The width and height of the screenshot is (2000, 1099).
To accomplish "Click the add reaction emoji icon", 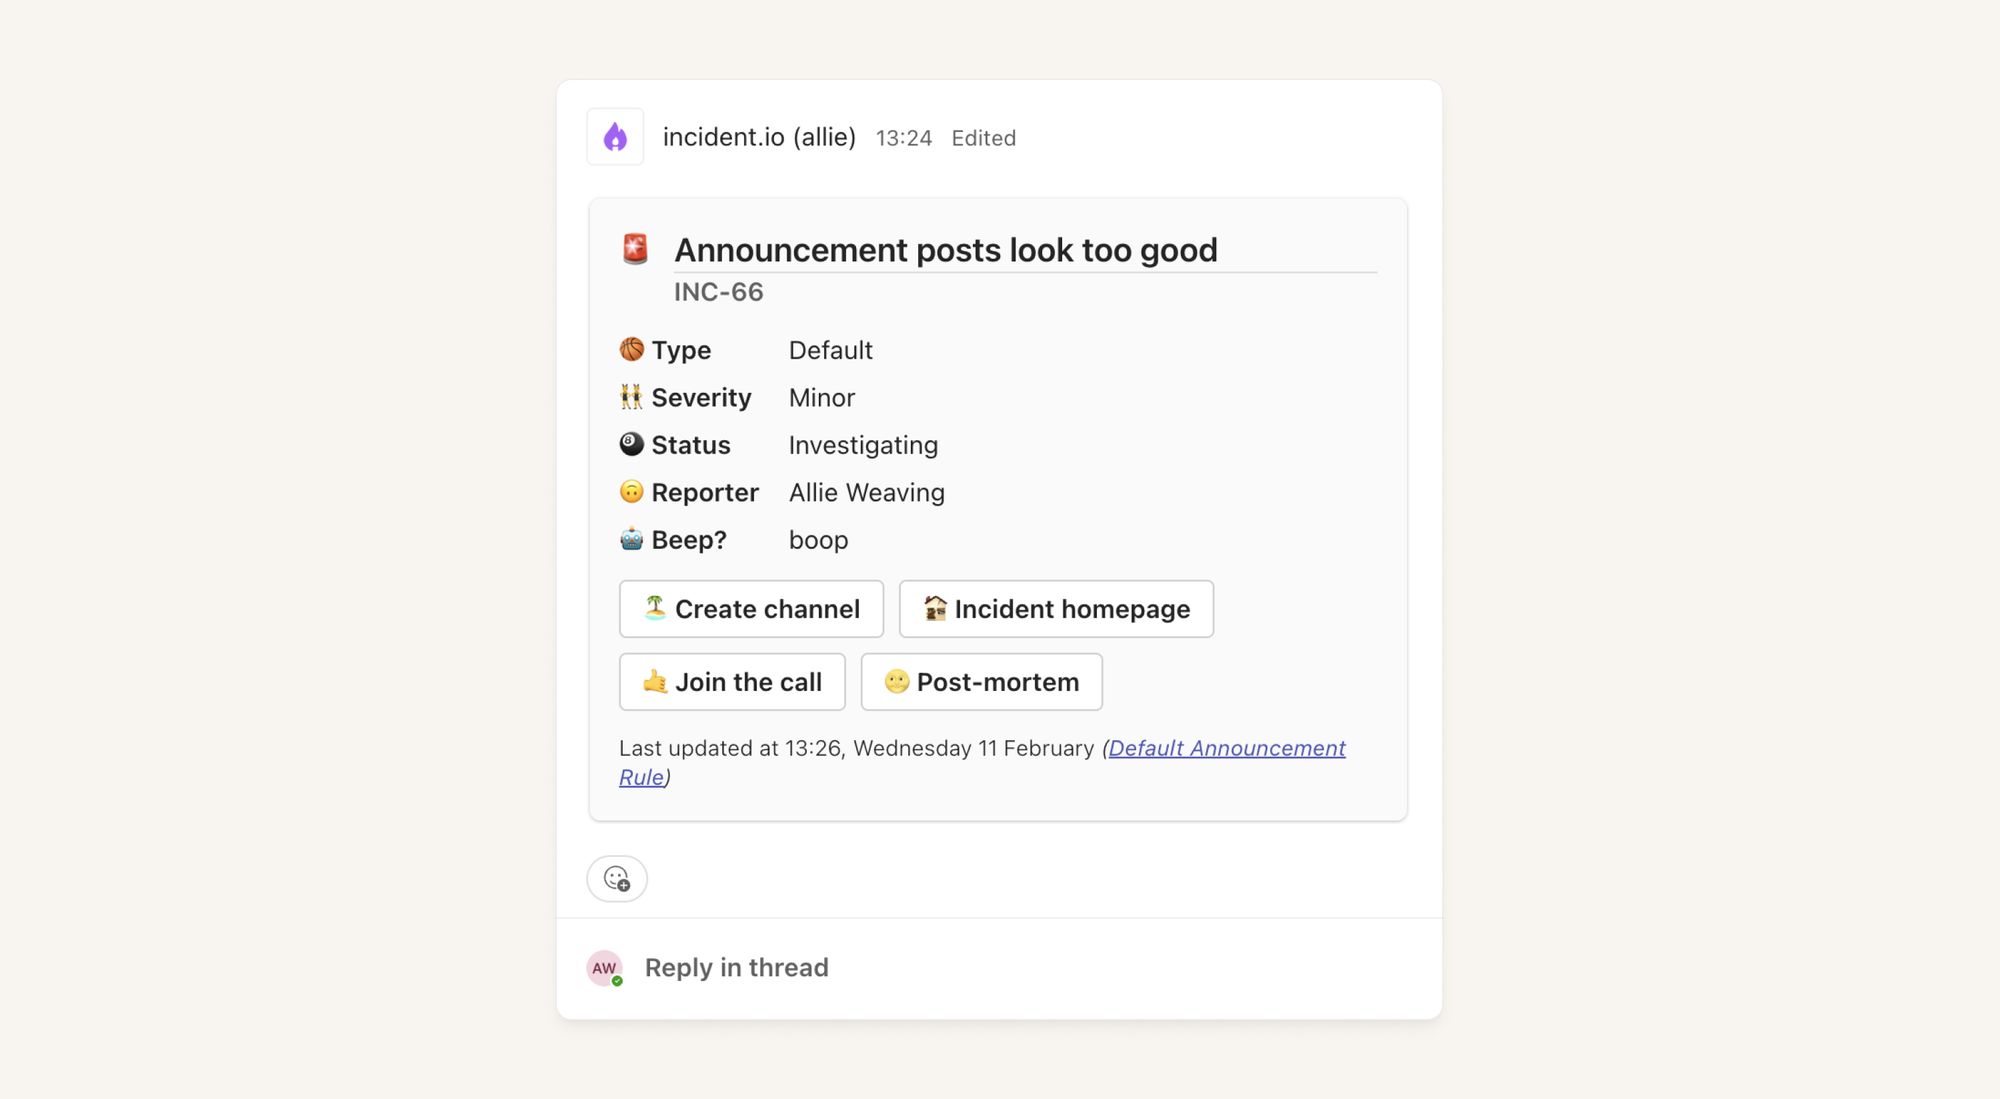I will click(x=617, y=878).
